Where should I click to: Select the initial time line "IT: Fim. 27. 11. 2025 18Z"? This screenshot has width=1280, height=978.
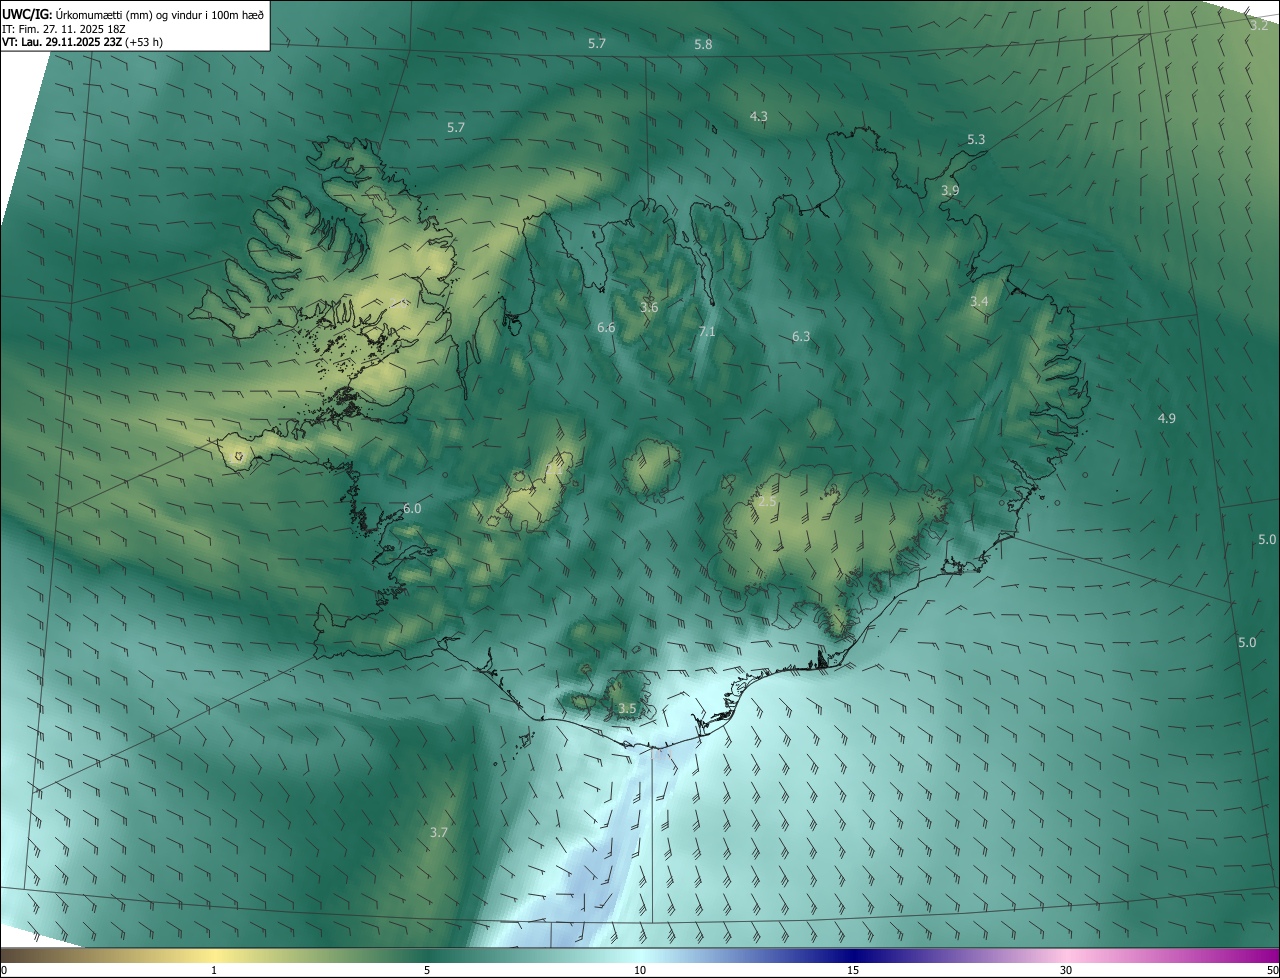pyautogui.click(x=63, y=29)
